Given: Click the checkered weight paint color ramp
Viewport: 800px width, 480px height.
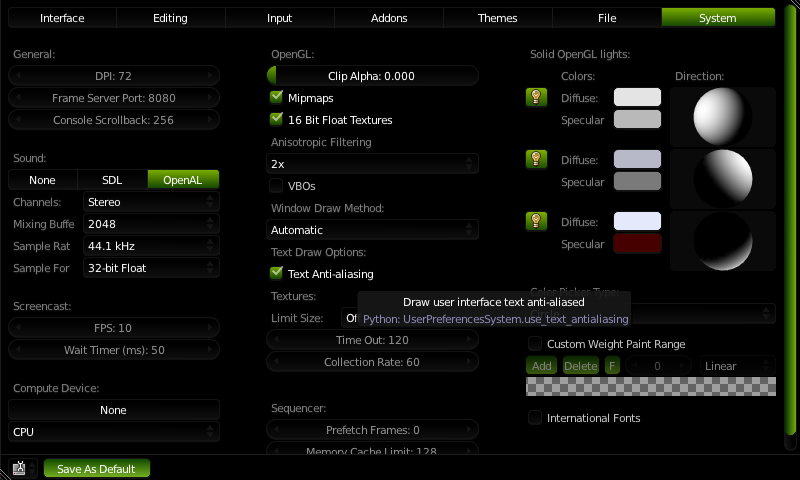Looking at the screenshot, I should [651, 386].
